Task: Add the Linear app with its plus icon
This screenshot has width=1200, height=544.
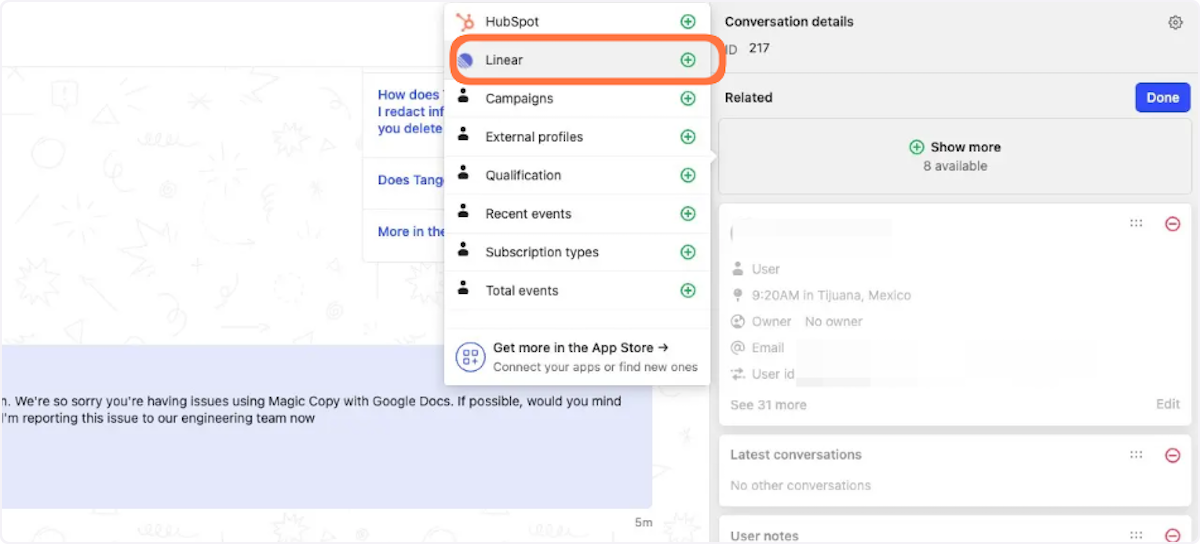Action: coord(688,60)
